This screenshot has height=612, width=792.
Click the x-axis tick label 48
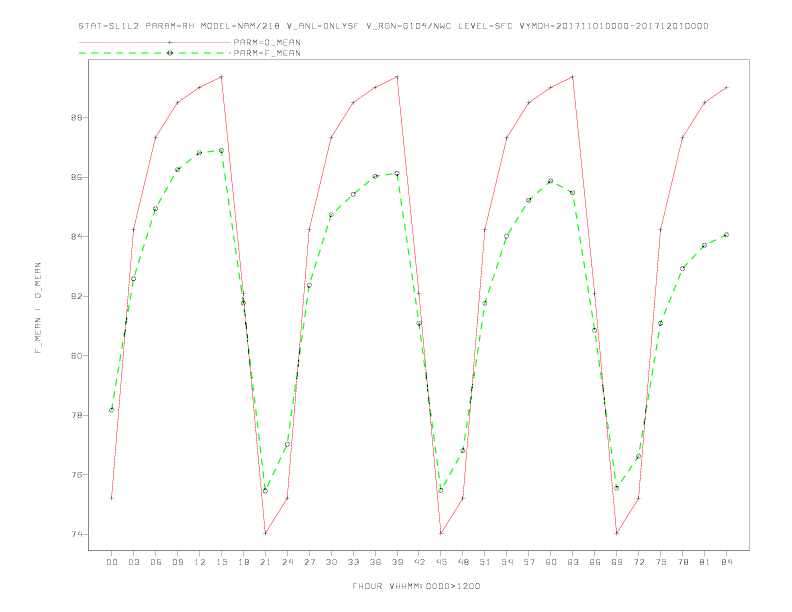click(x=463, y=562)
